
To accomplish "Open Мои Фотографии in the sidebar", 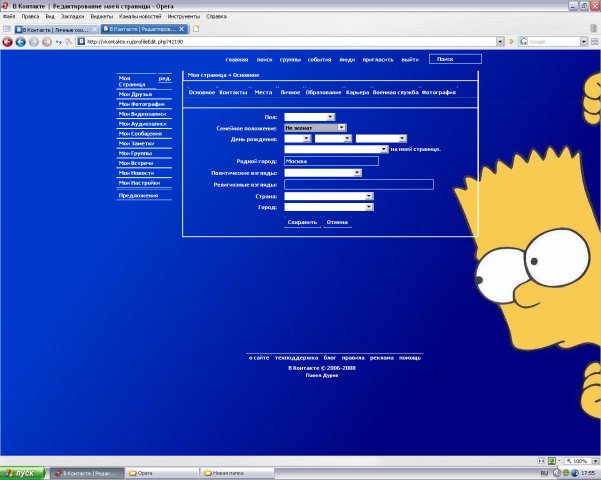I will click(142, 104).
